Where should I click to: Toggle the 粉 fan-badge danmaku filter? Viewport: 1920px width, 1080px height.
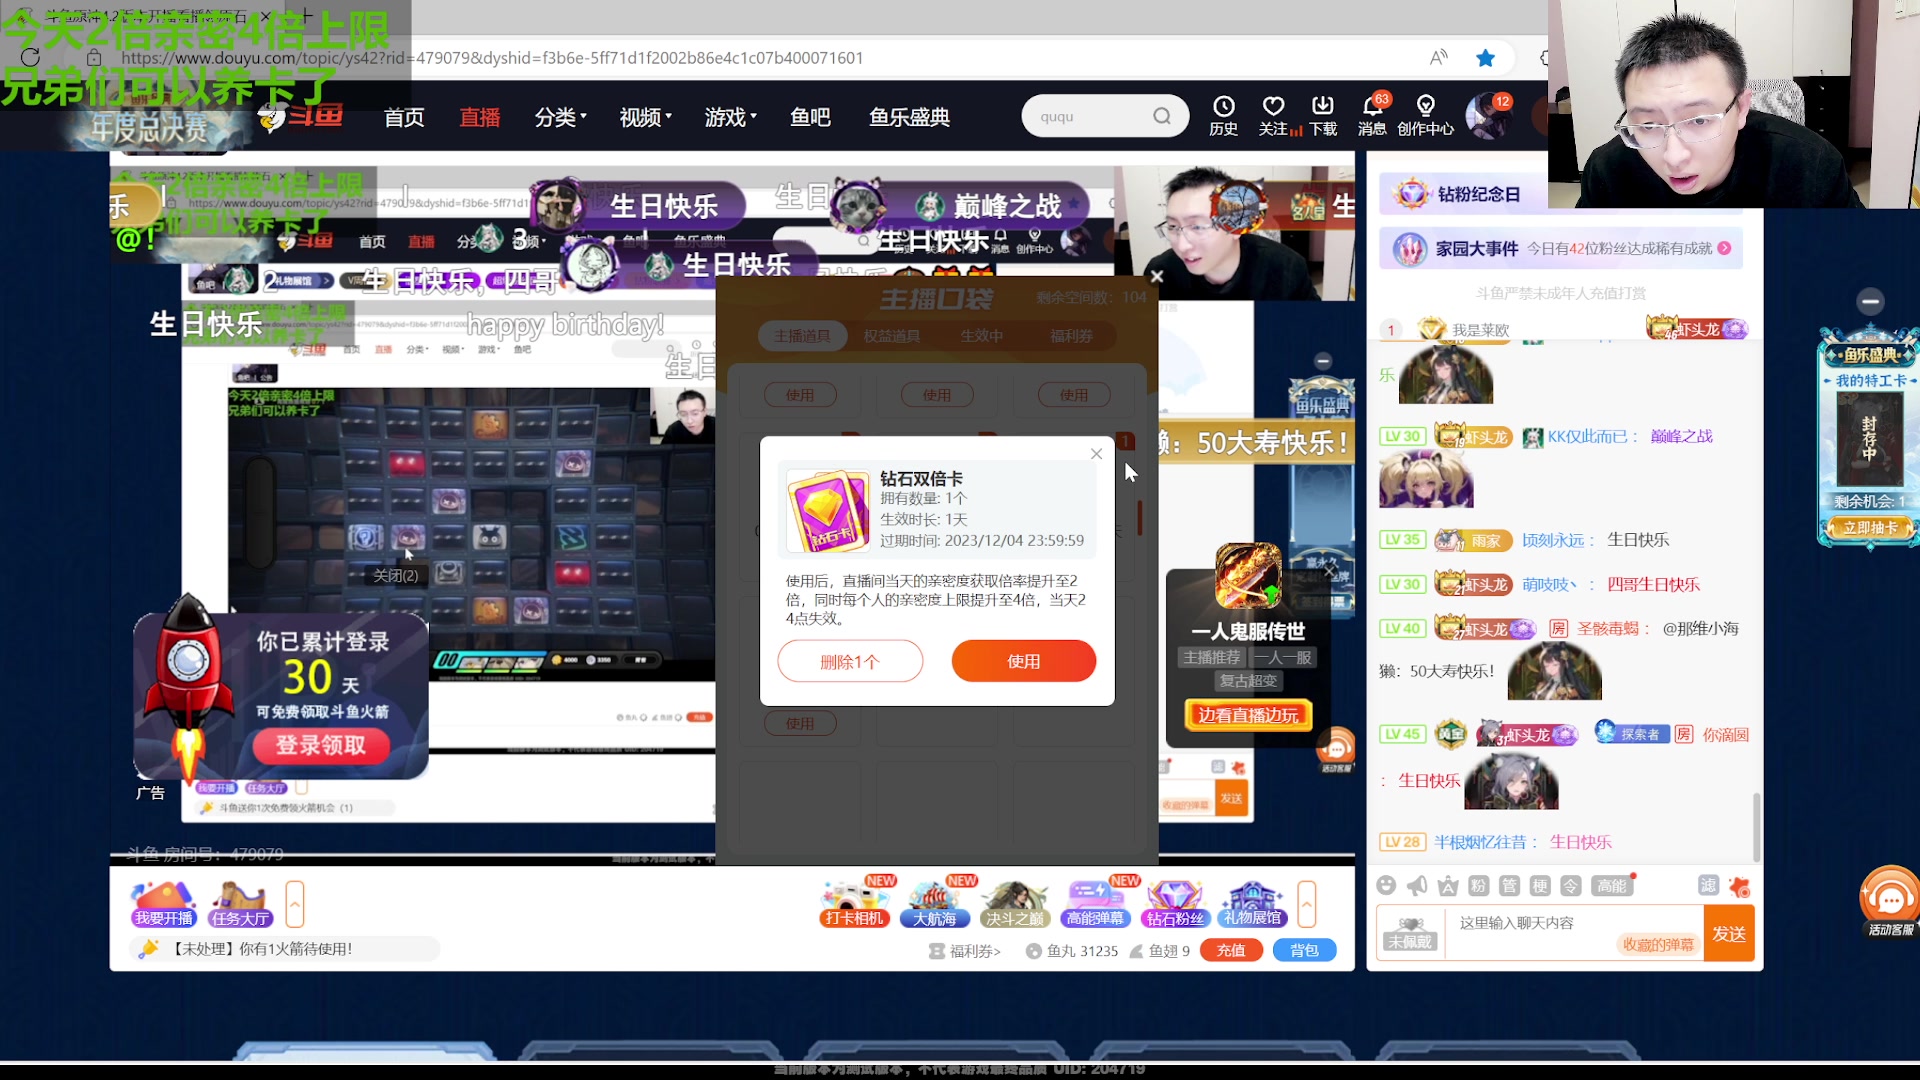1478,886
